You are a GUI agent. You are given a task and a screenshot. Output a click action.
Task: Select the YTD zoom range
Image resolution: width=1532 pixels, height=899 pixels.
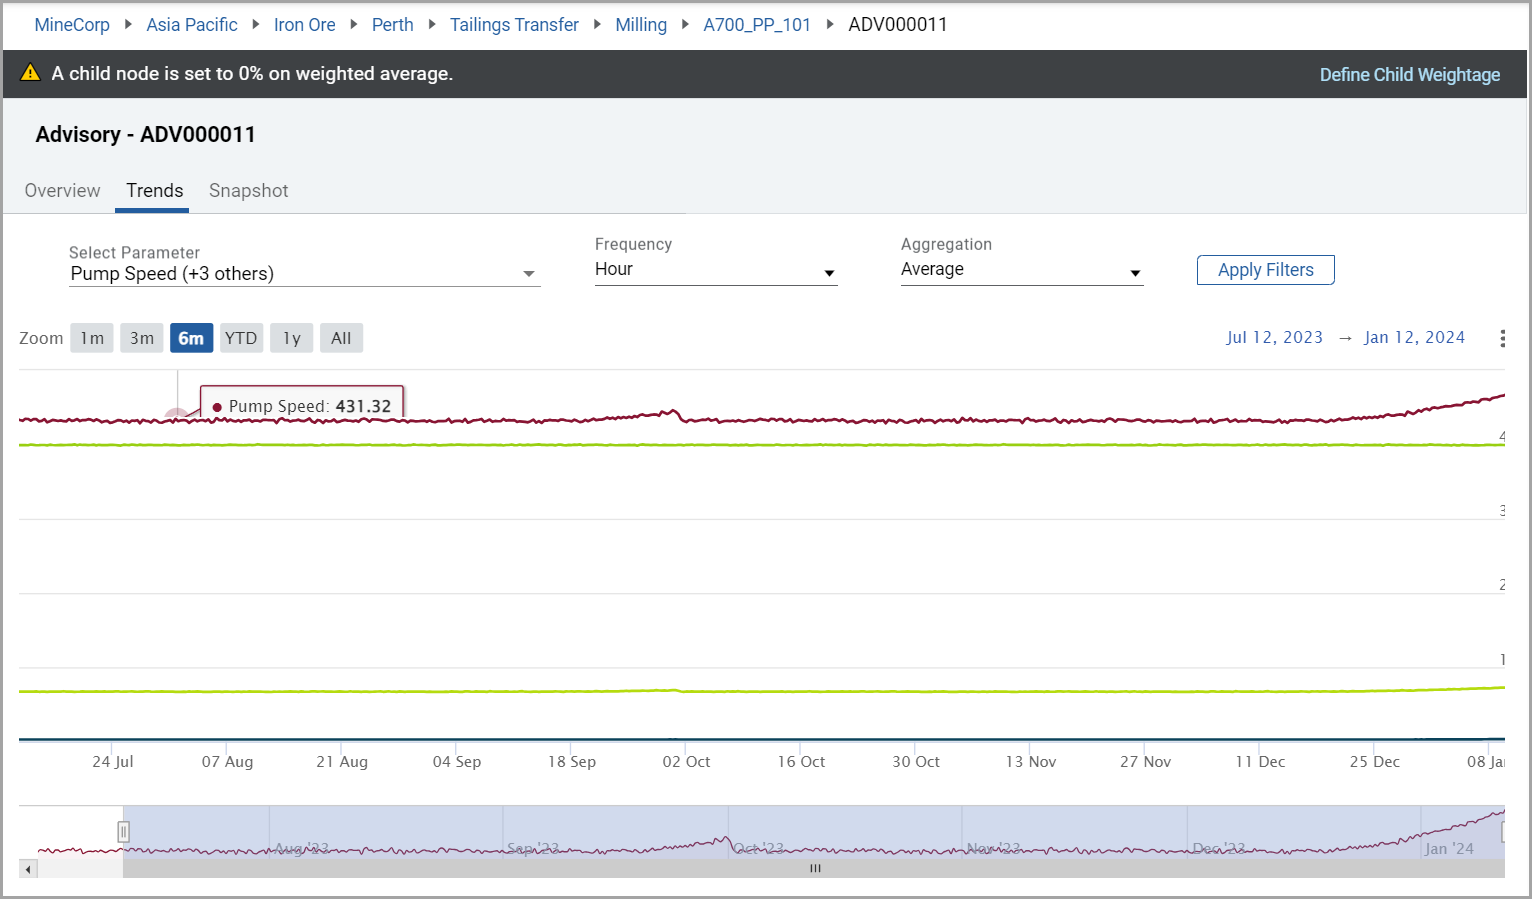click(x=241, y=338)
